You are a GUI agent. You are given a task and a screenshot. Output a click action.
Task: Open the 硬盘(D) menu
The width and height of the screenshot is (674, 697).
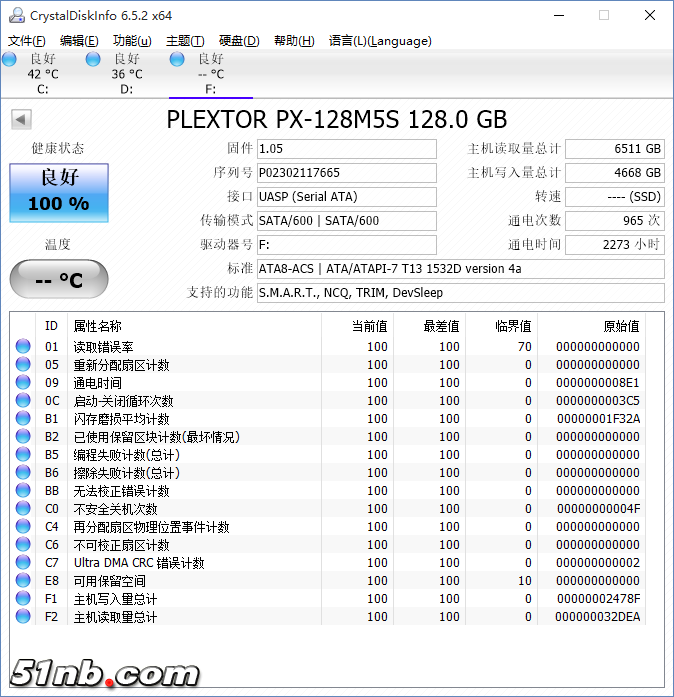coord(239,41)
